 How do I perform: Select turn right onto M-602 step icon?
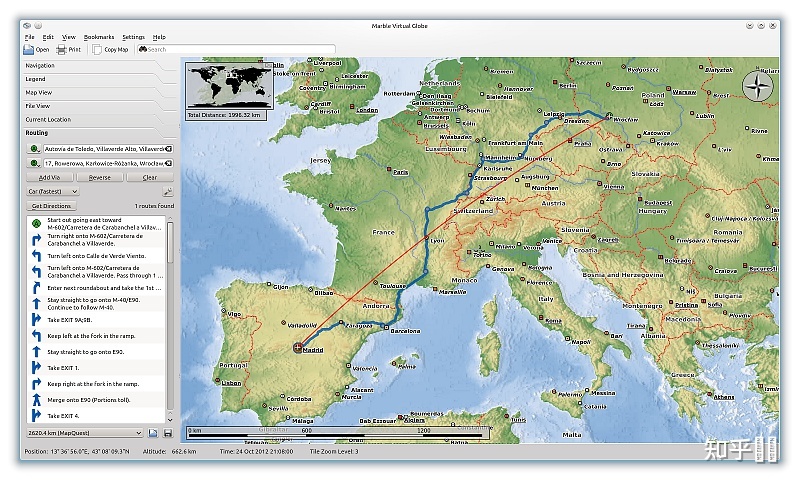(x=36, y=239)
